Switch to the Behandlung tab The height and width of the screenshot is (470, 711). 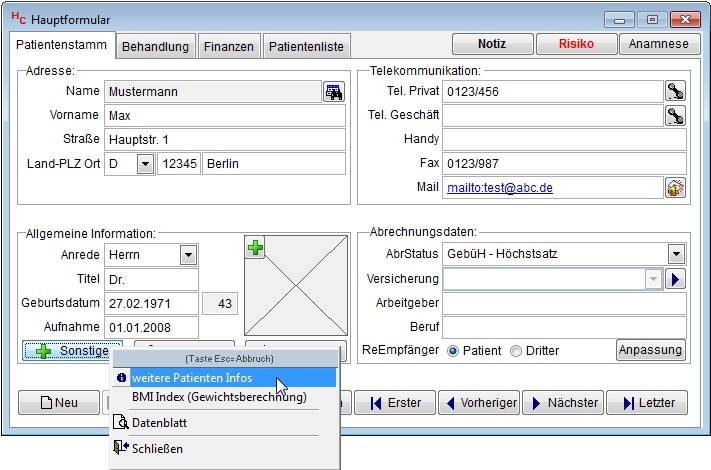coord(155,47)
